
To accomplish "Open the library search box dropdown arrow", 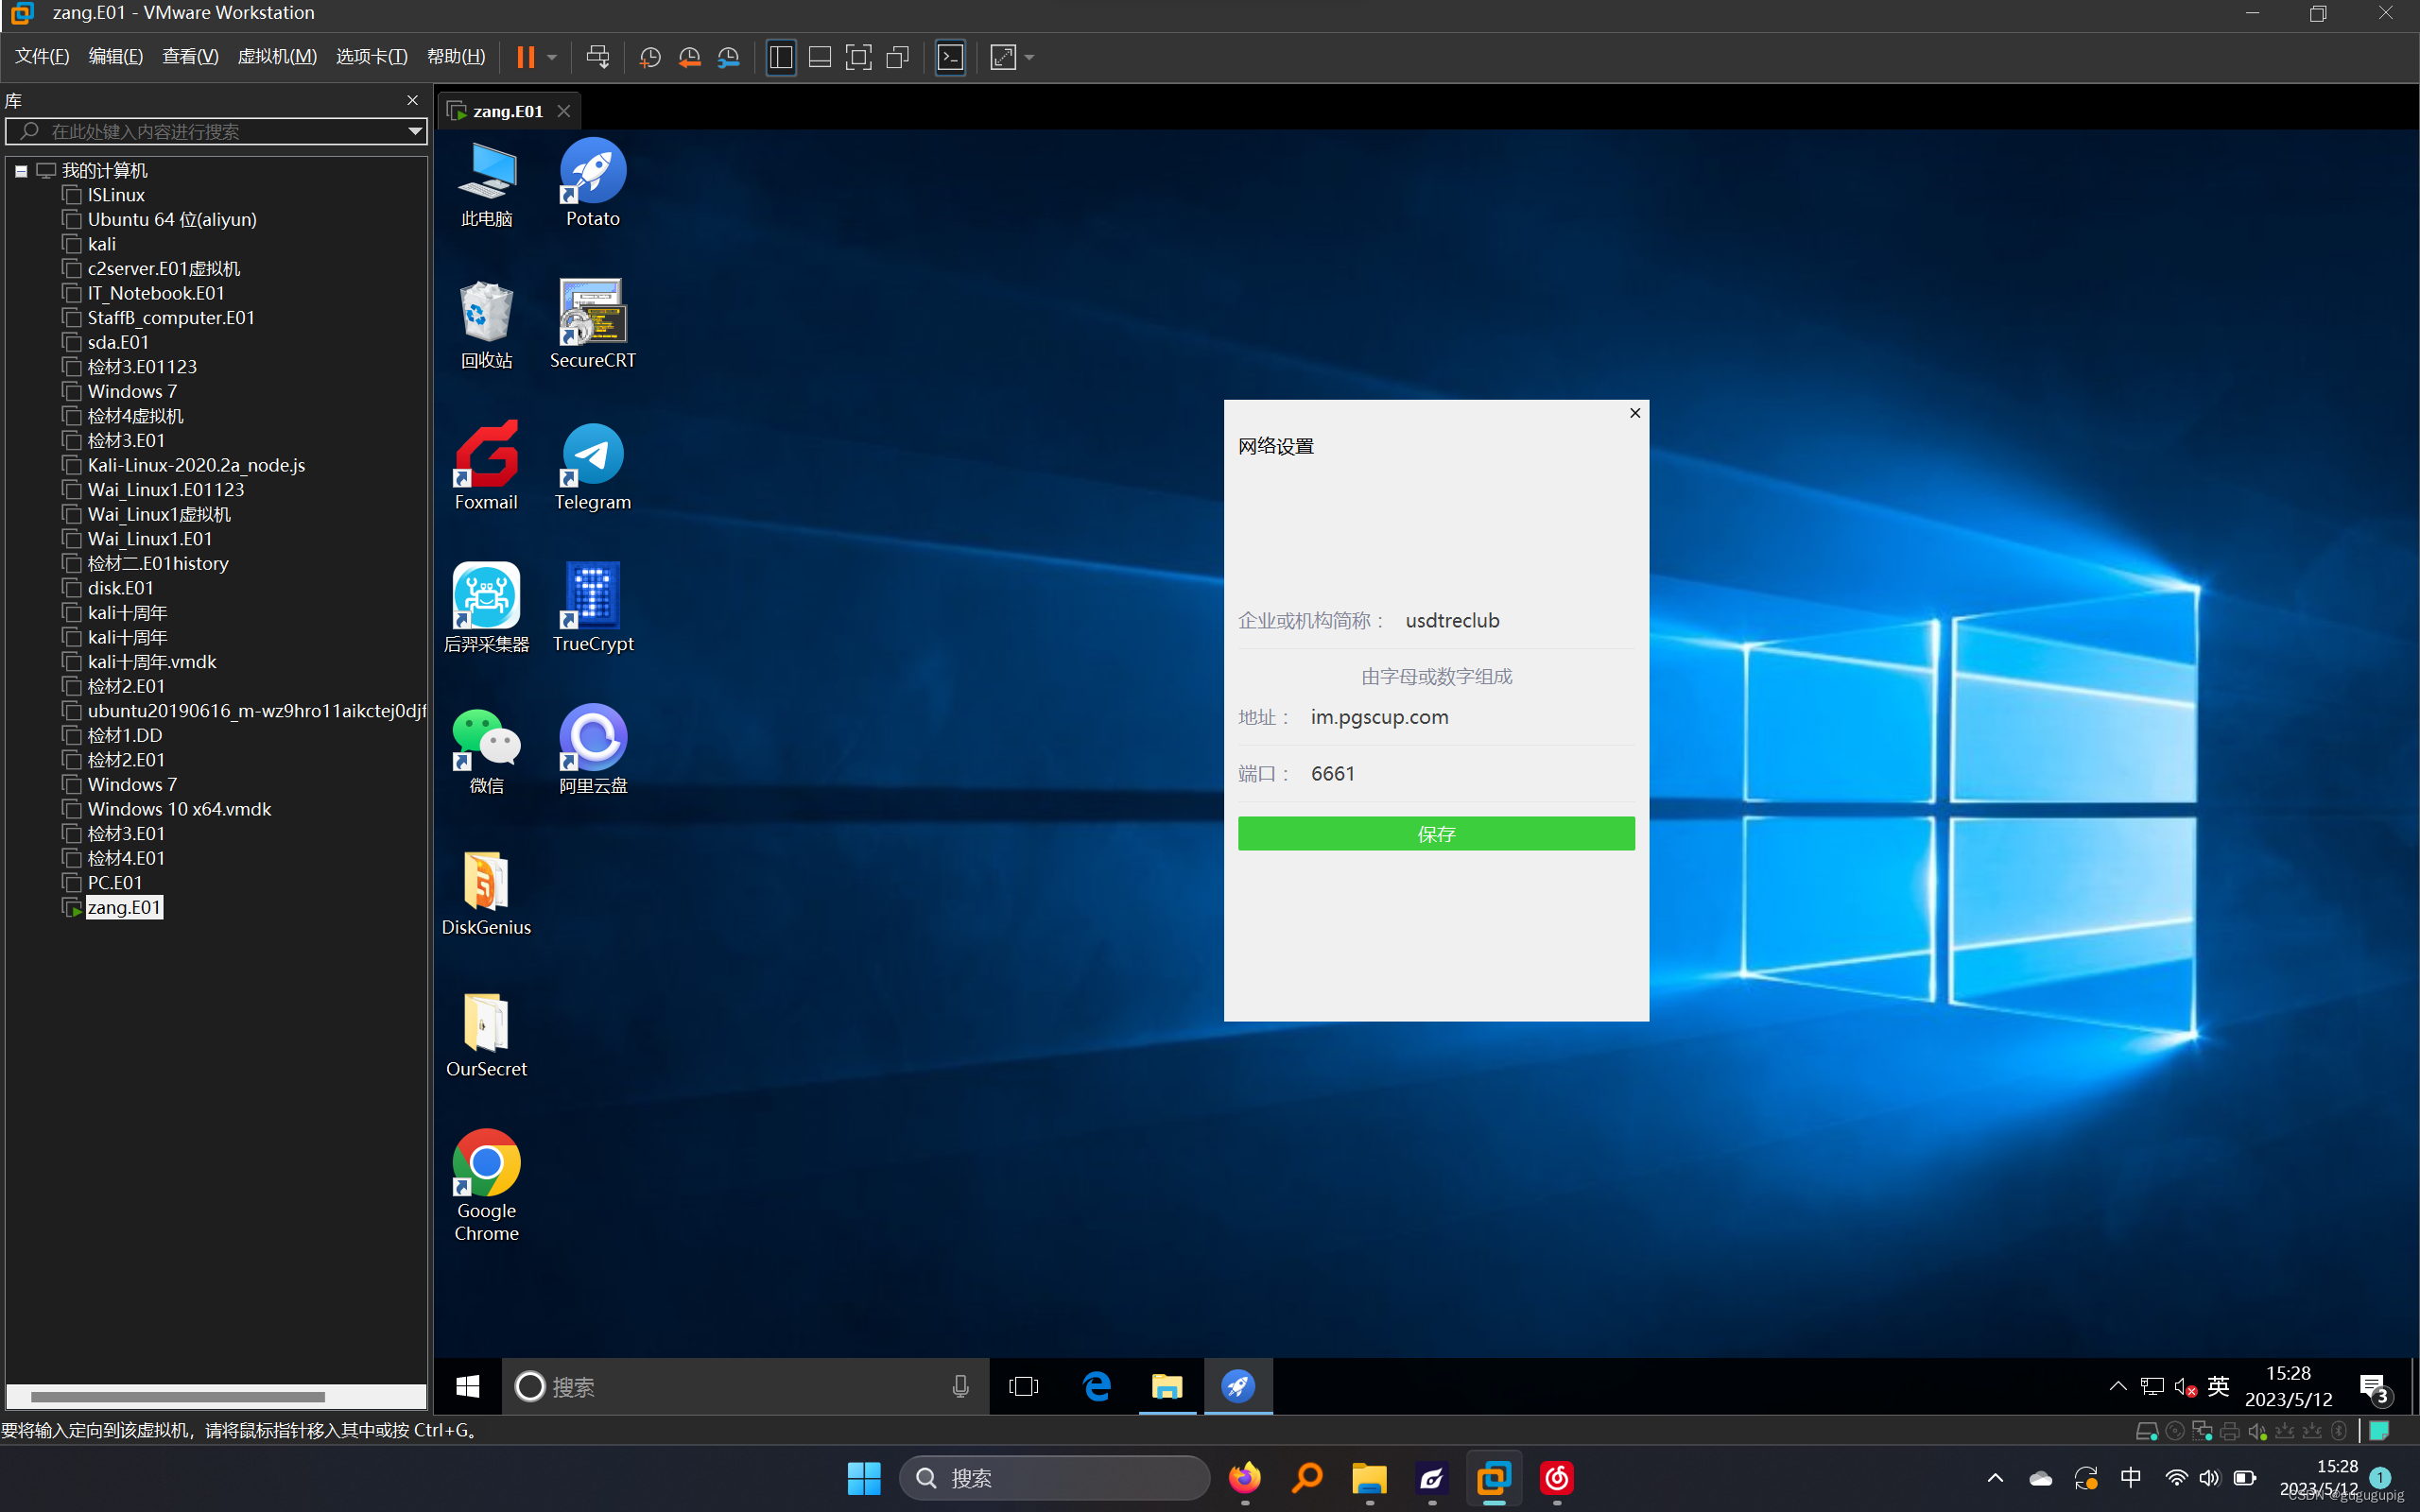I will tap(414, 131).
